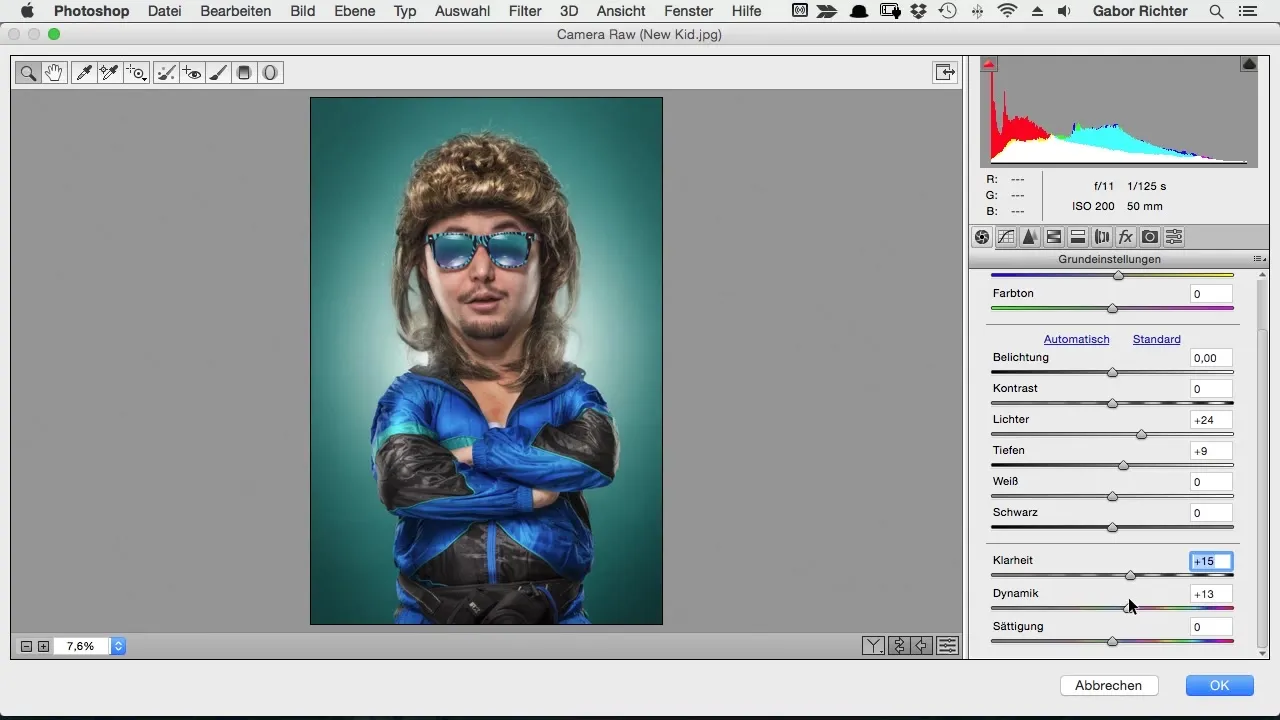Screen dimensions: 1280x720
Task: Toggle the shadow clipping warning
Action: [989, 64]
